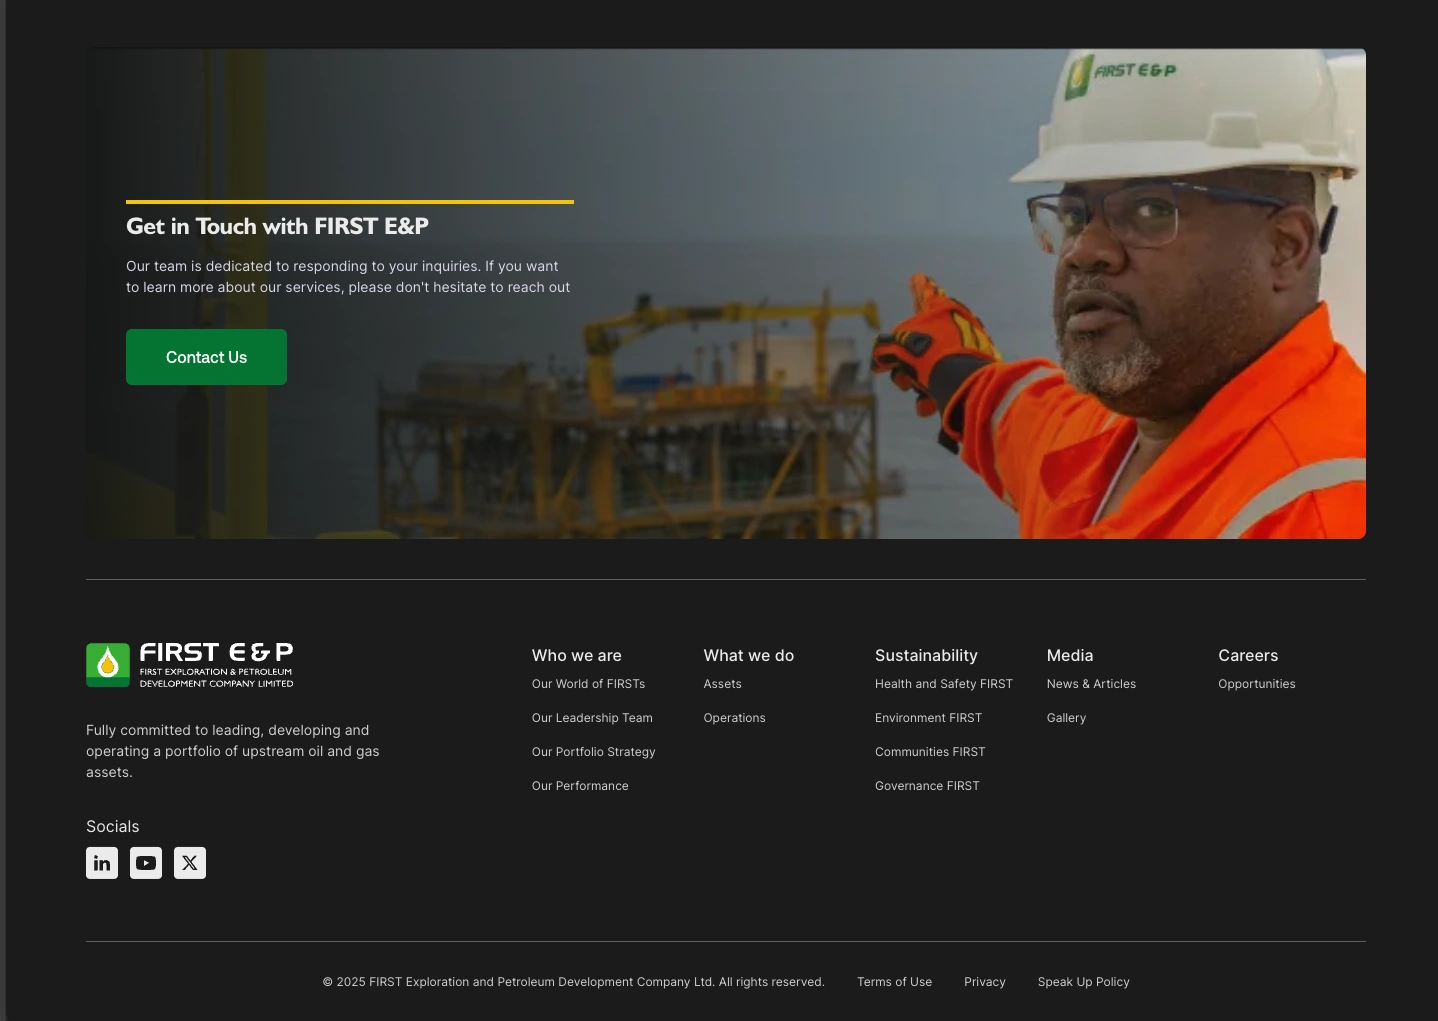
Task: Open the Speak Up Policy link
Action: tap(1084, 982)
